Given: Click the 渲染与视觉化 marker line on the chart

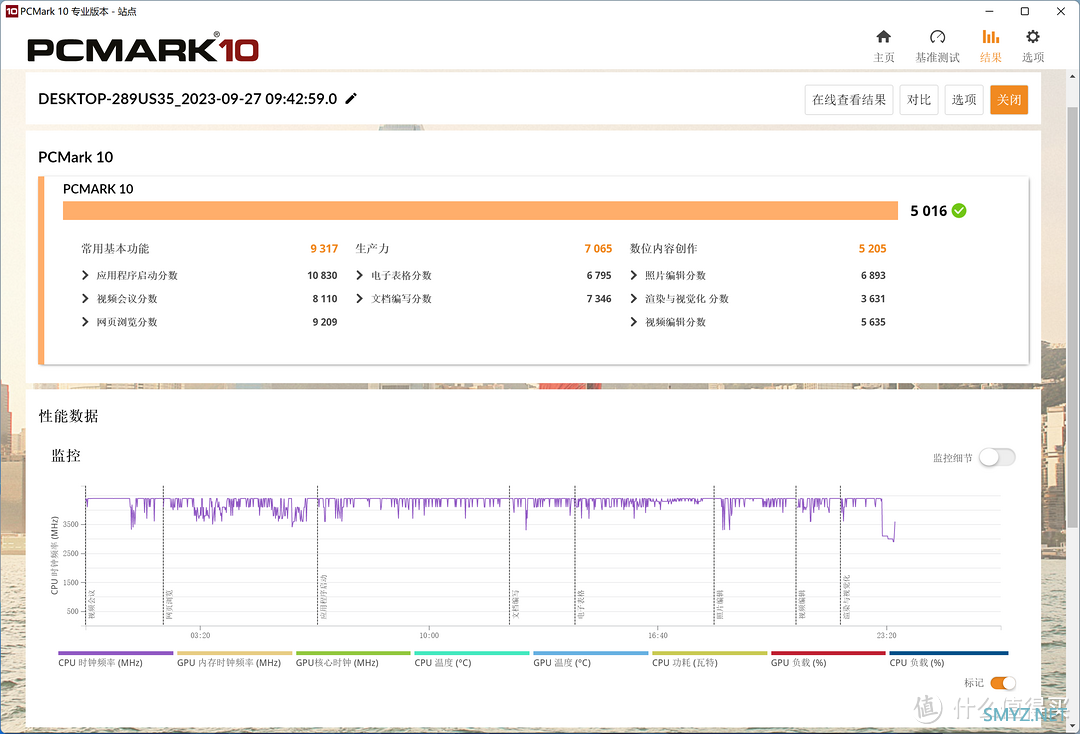Looking at the screenshot, I should coord(841,555).
